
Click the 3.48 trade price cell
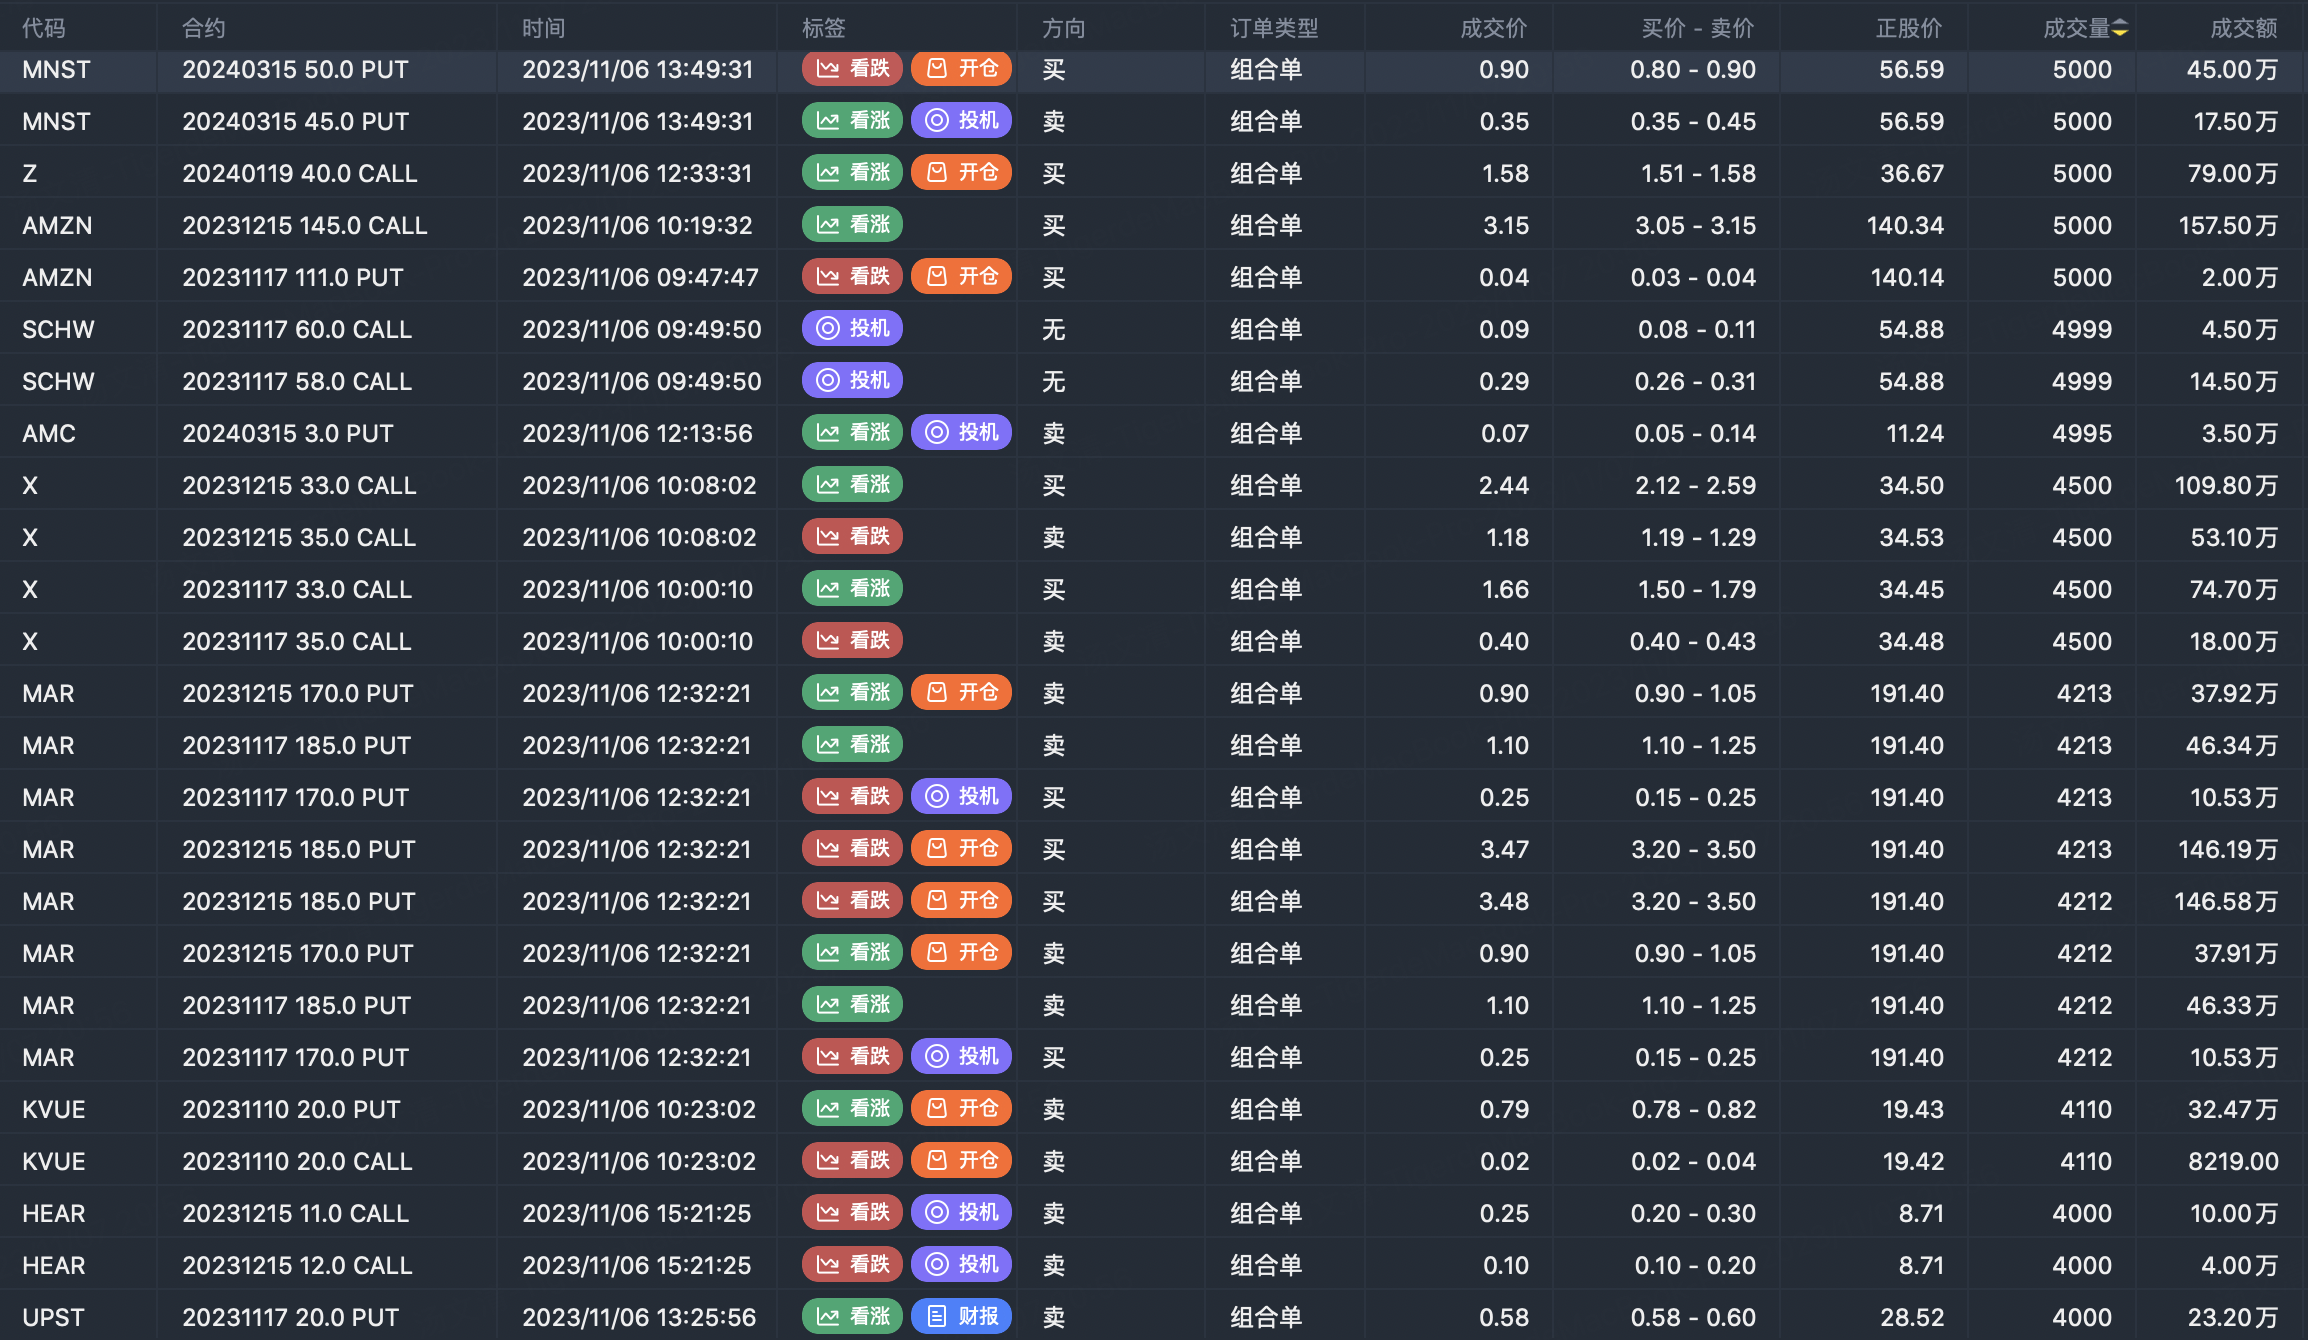[x=1504, y=901]
